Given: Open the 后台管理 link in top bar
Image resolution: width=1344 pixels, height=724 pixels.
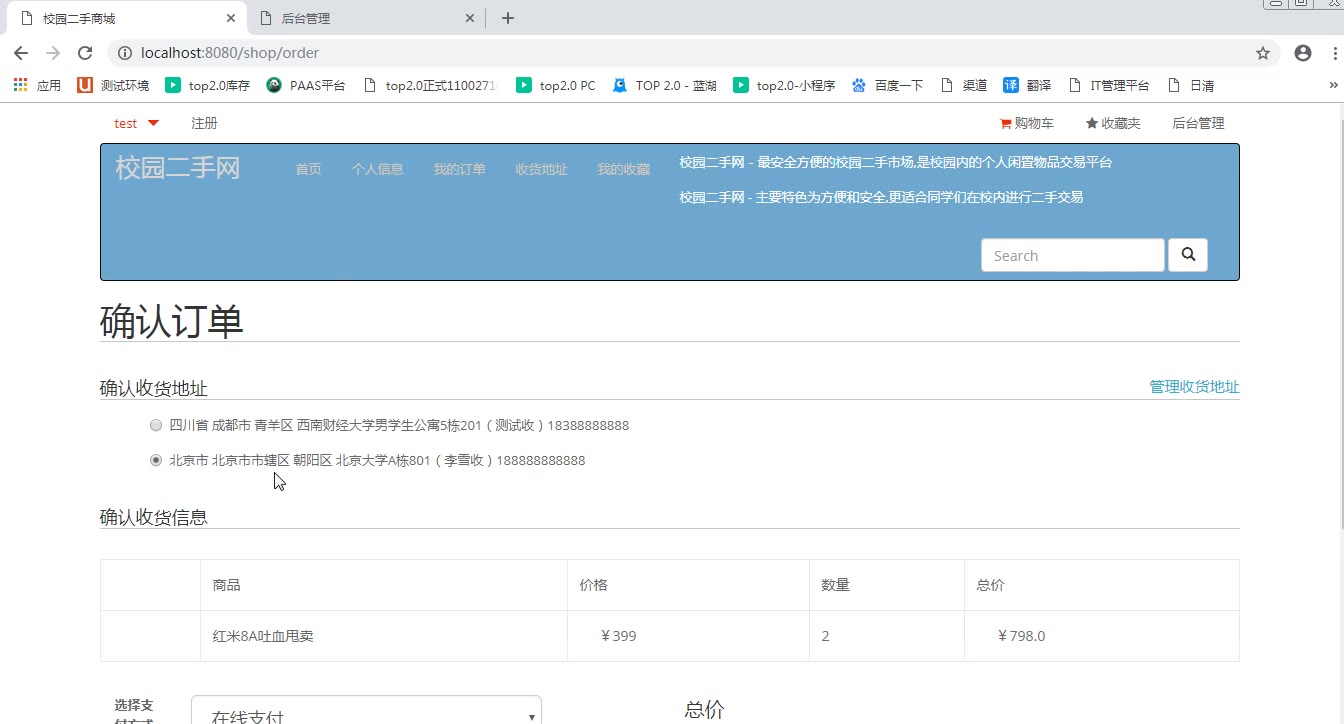Looking at the screenshot, I should click(1198, 123).
